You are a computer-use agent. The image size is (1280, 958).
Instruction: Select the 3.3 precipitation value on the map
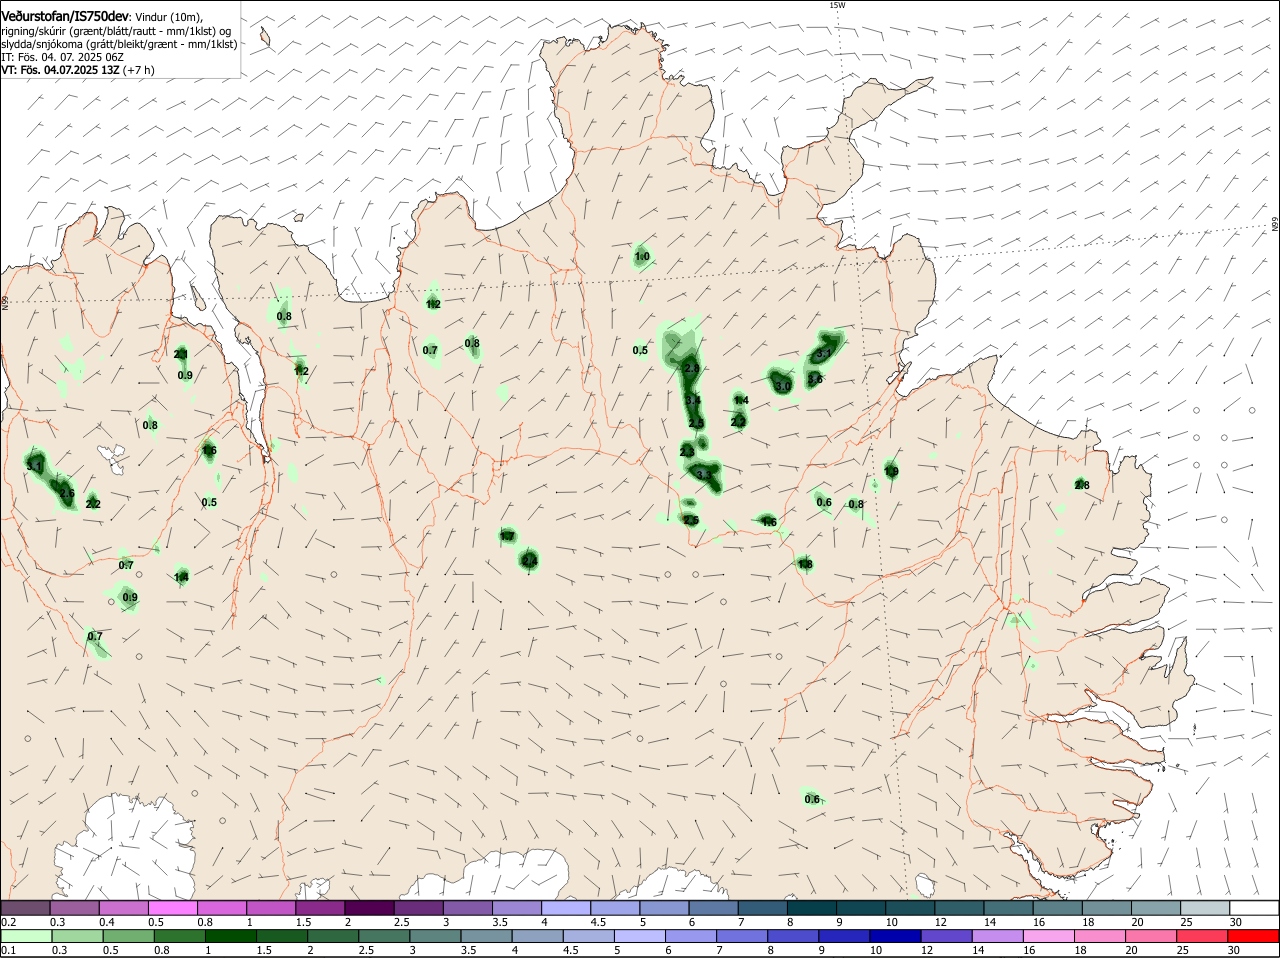pos(703,475)
